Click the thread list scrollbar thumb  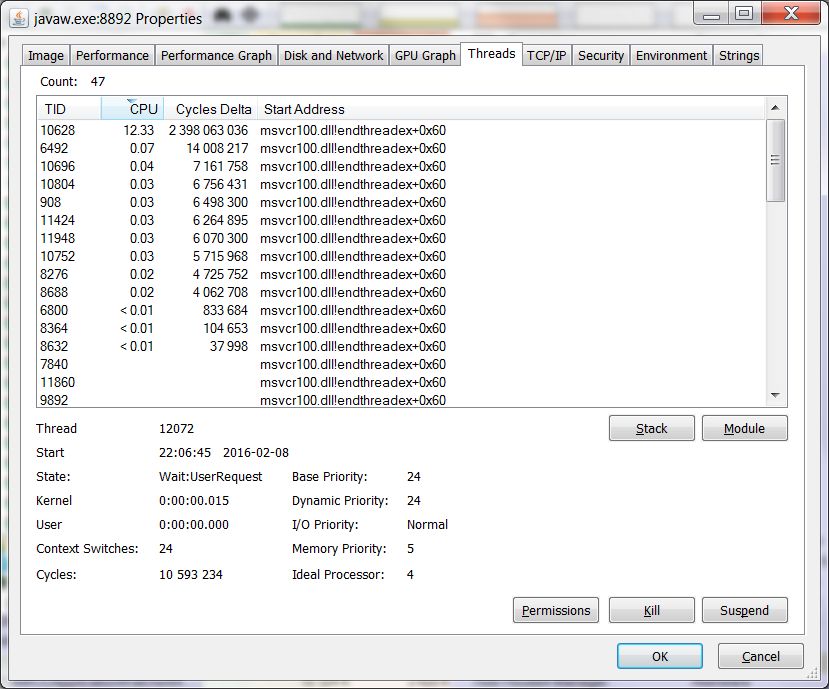point(775,160)
